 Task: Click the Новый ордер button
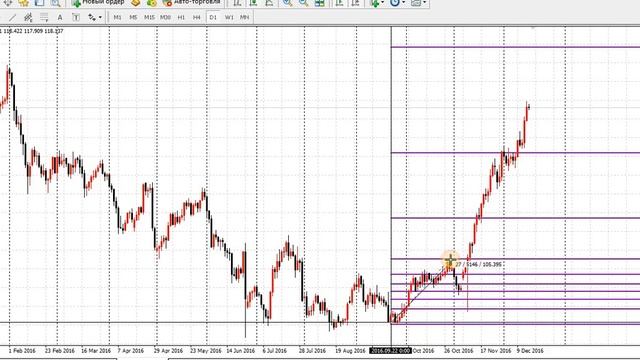[x=98, y=3]
